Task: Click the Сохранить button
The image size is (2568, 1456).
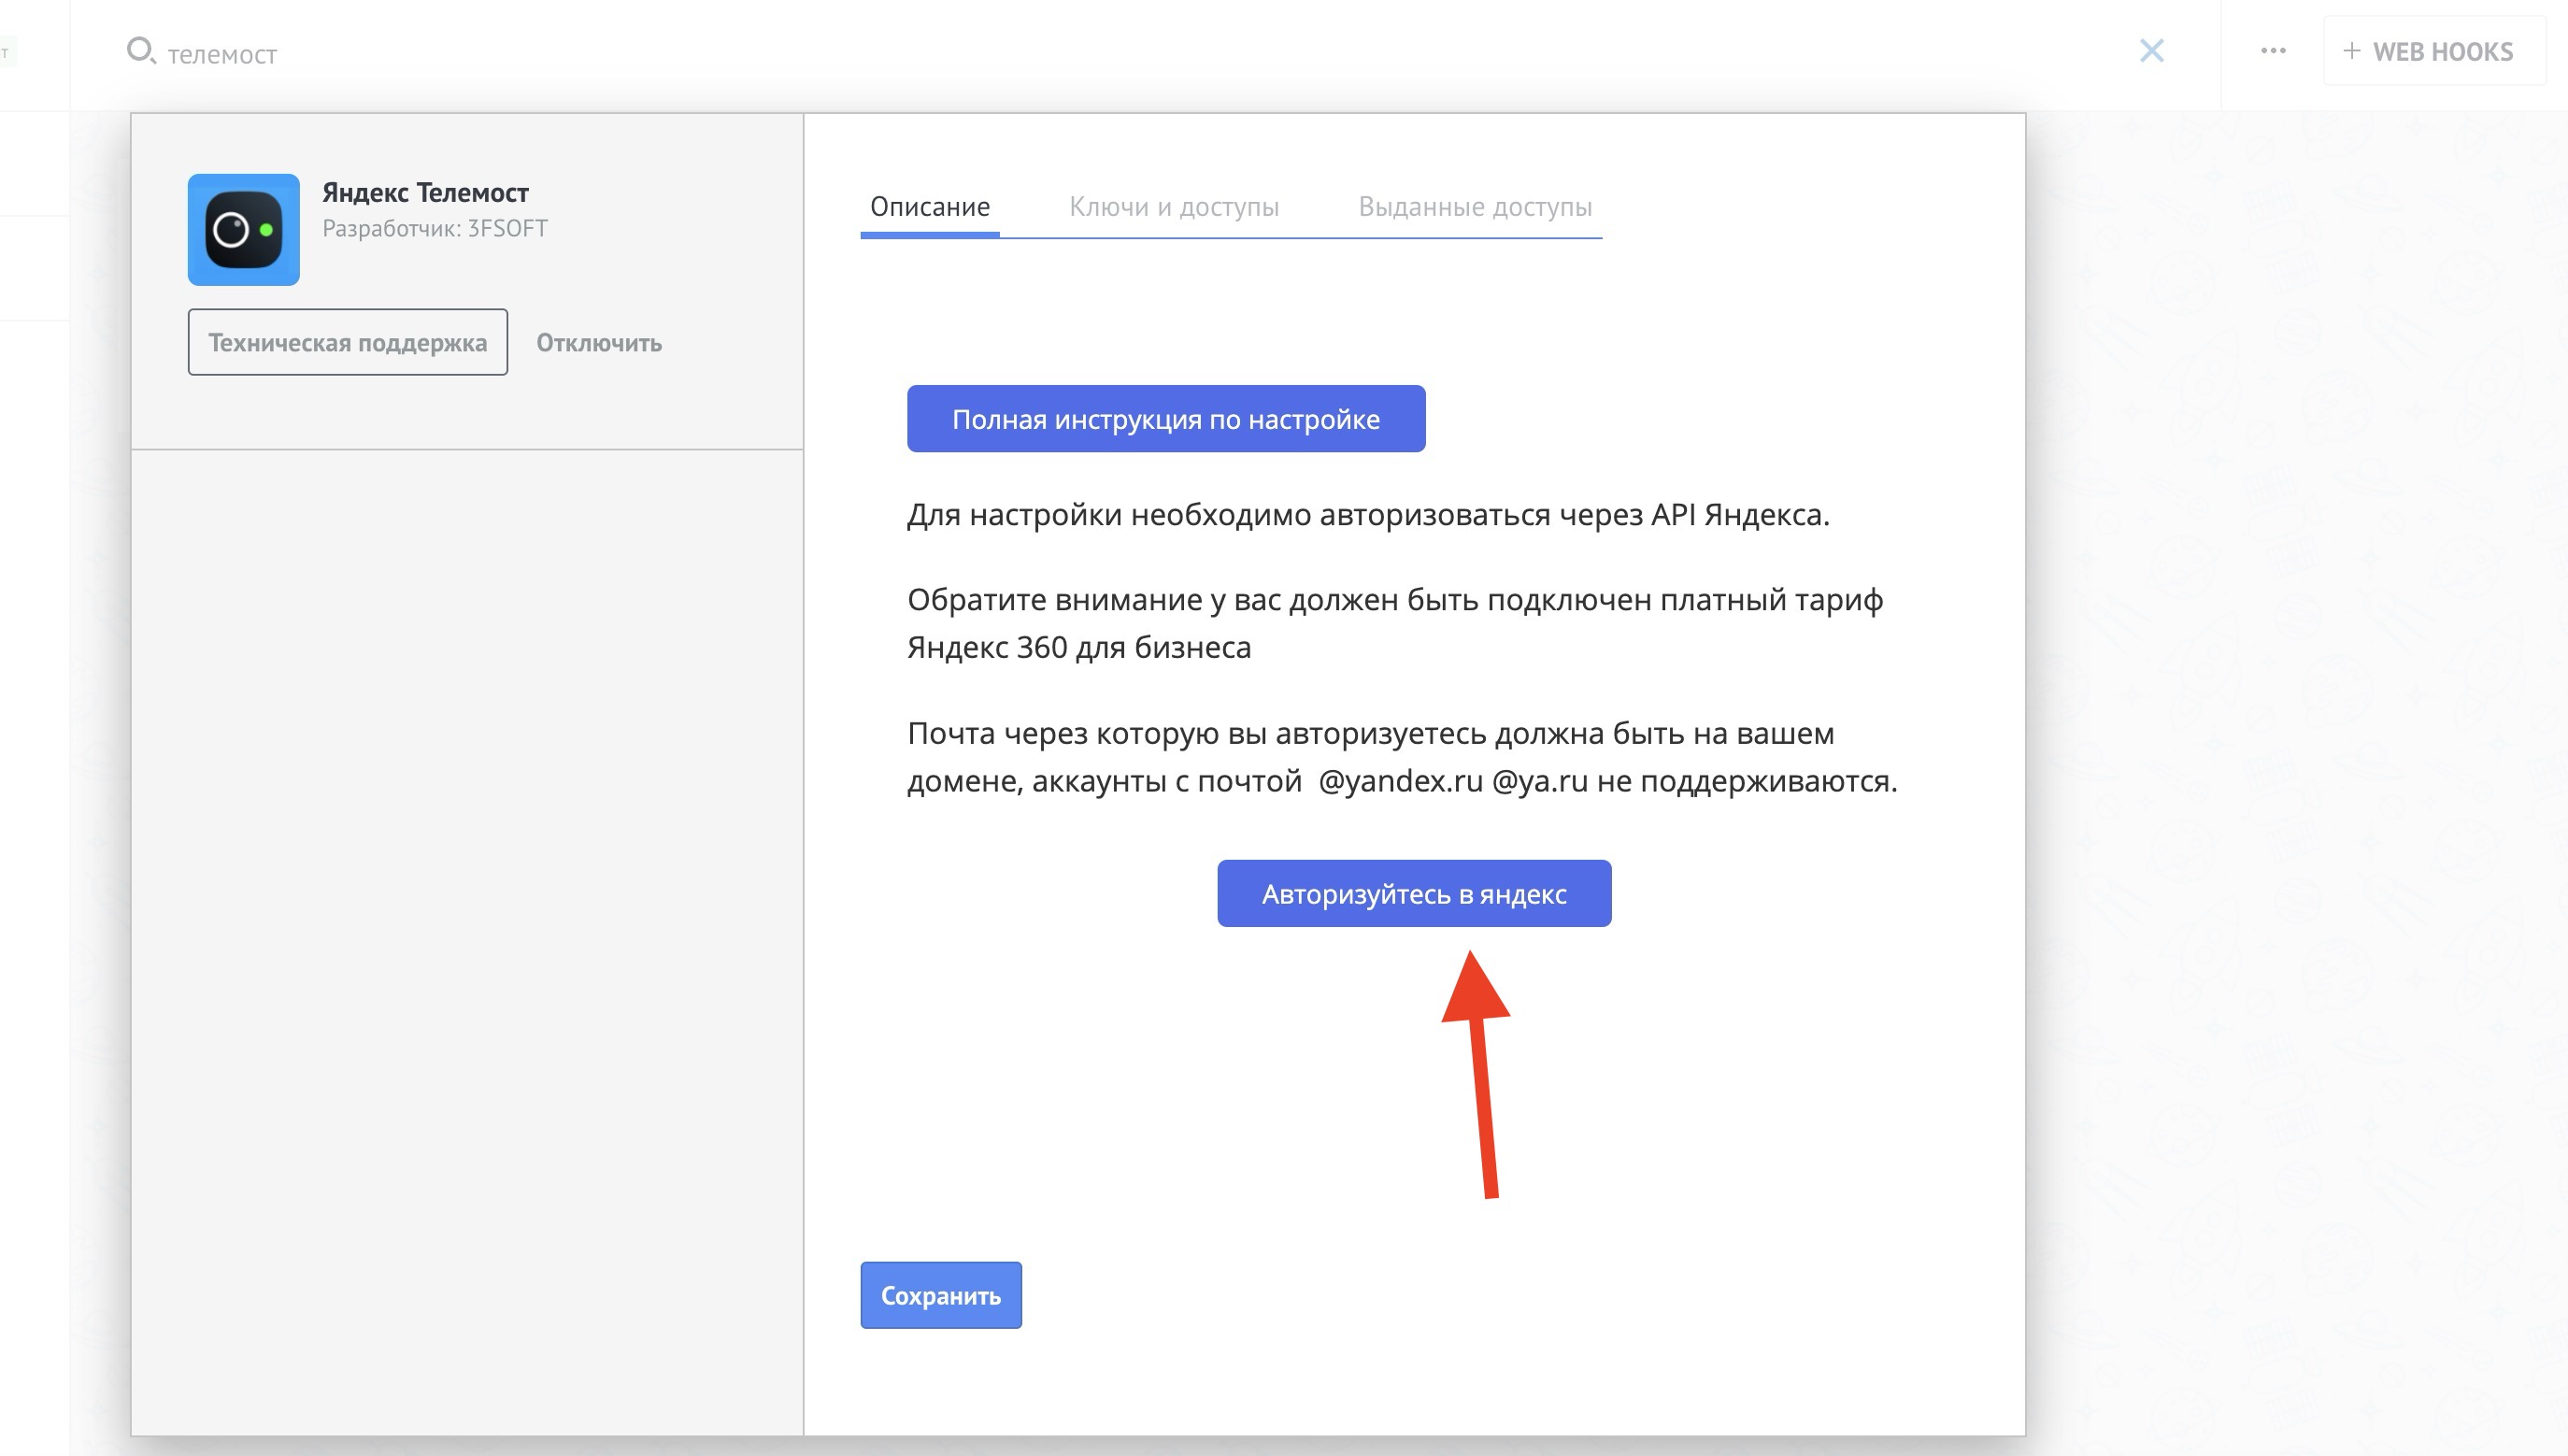Action: (941, 1295)
